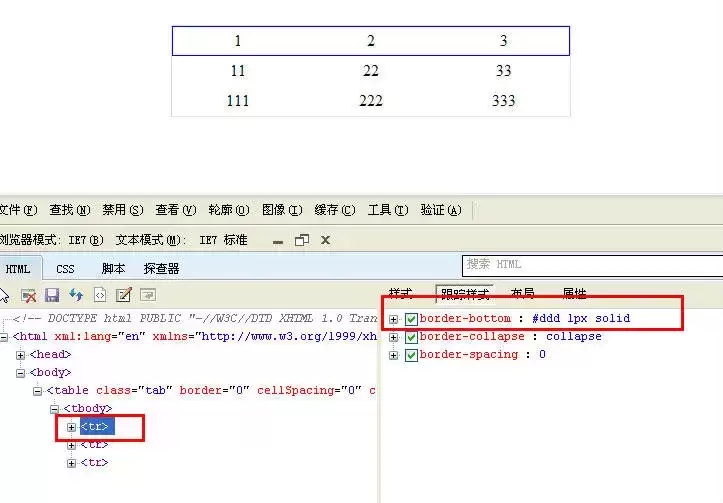The height and width of the screenshot is (503, 723).
Task: Select the 属性 attributes tab
Action: point(574,293)
